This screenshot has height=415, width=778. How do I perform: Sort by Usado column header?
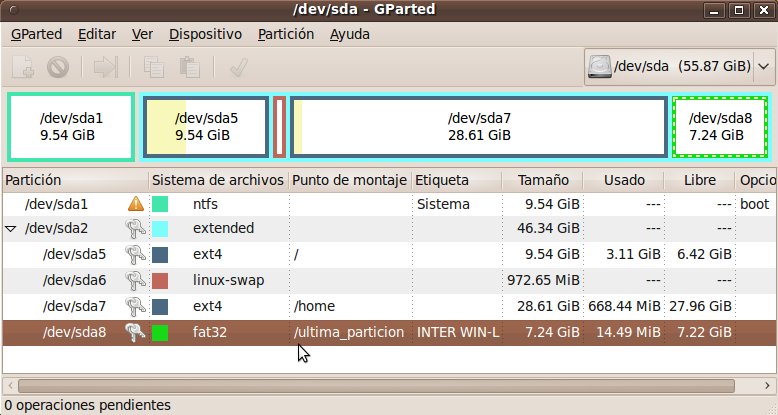click(x=624, y=180)
